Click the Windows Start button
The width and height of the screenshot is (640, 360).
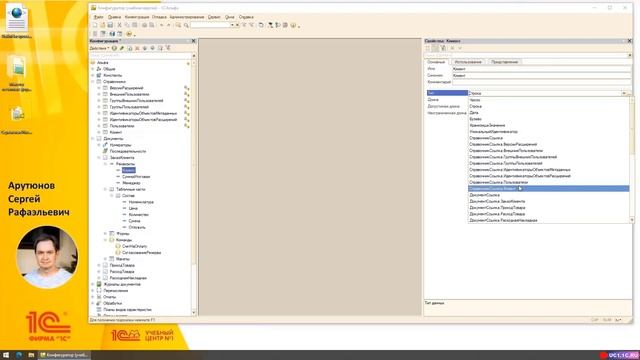[6, 355]
